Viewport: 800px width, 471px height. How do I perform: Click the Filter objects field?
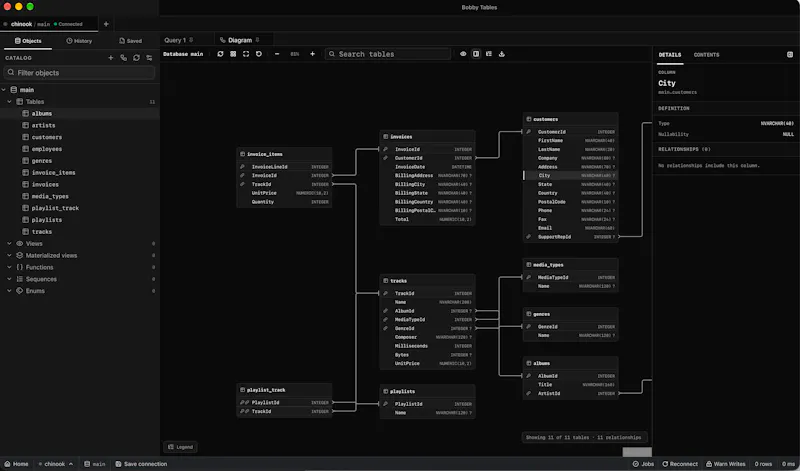click(x=79, y=72)
